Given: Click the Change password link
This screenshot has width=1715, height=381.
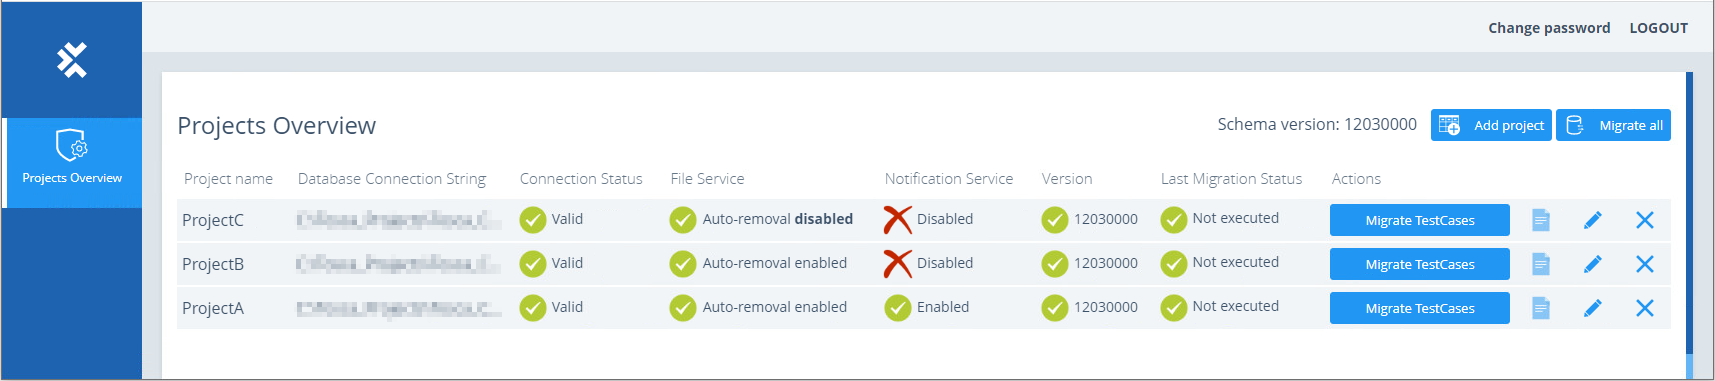Looking at the screenshot, I should [1549, 28].
